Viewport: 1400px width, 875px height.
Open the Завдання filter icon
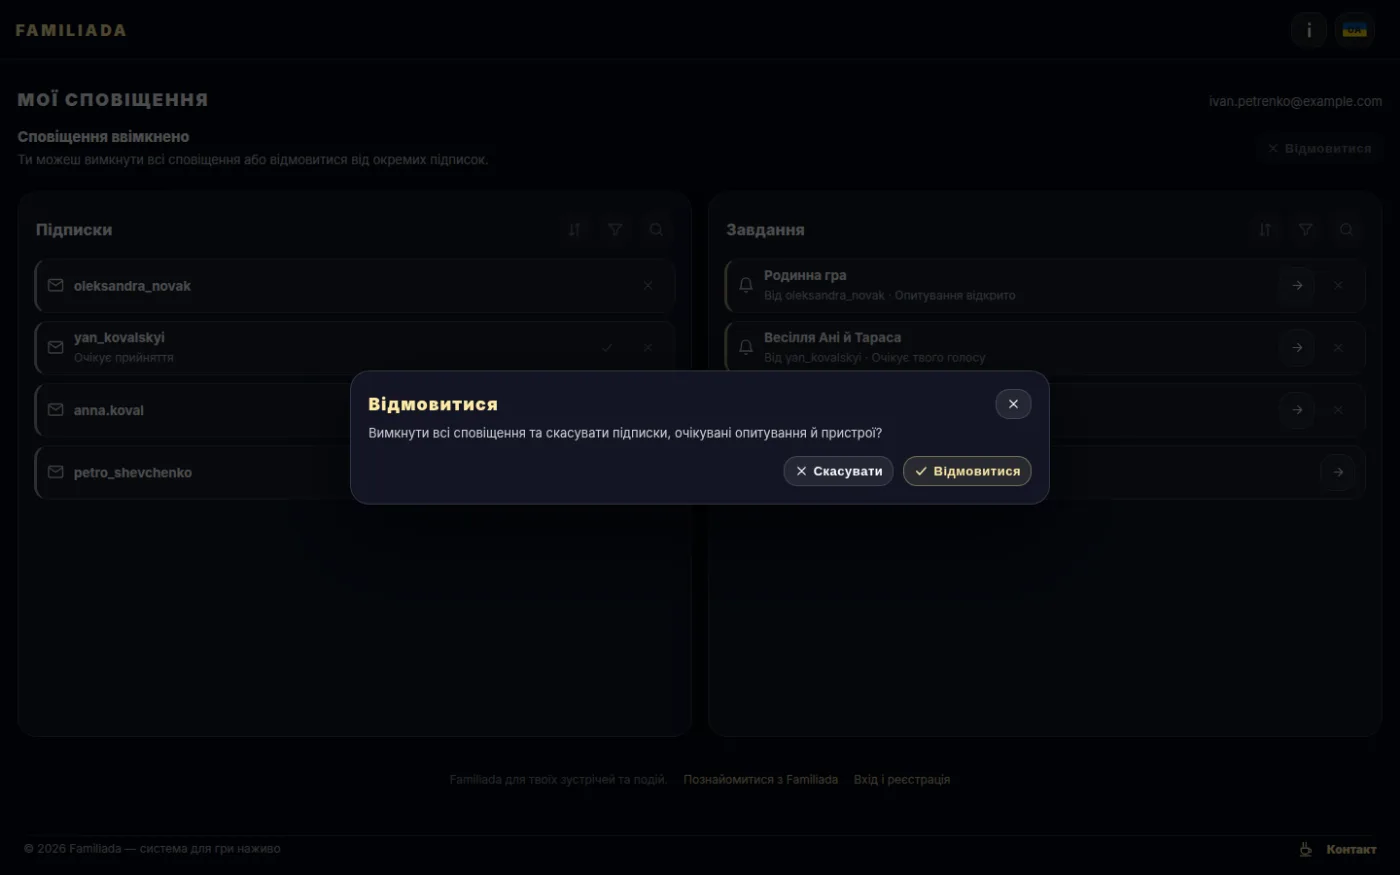[x=1306, y=230]
